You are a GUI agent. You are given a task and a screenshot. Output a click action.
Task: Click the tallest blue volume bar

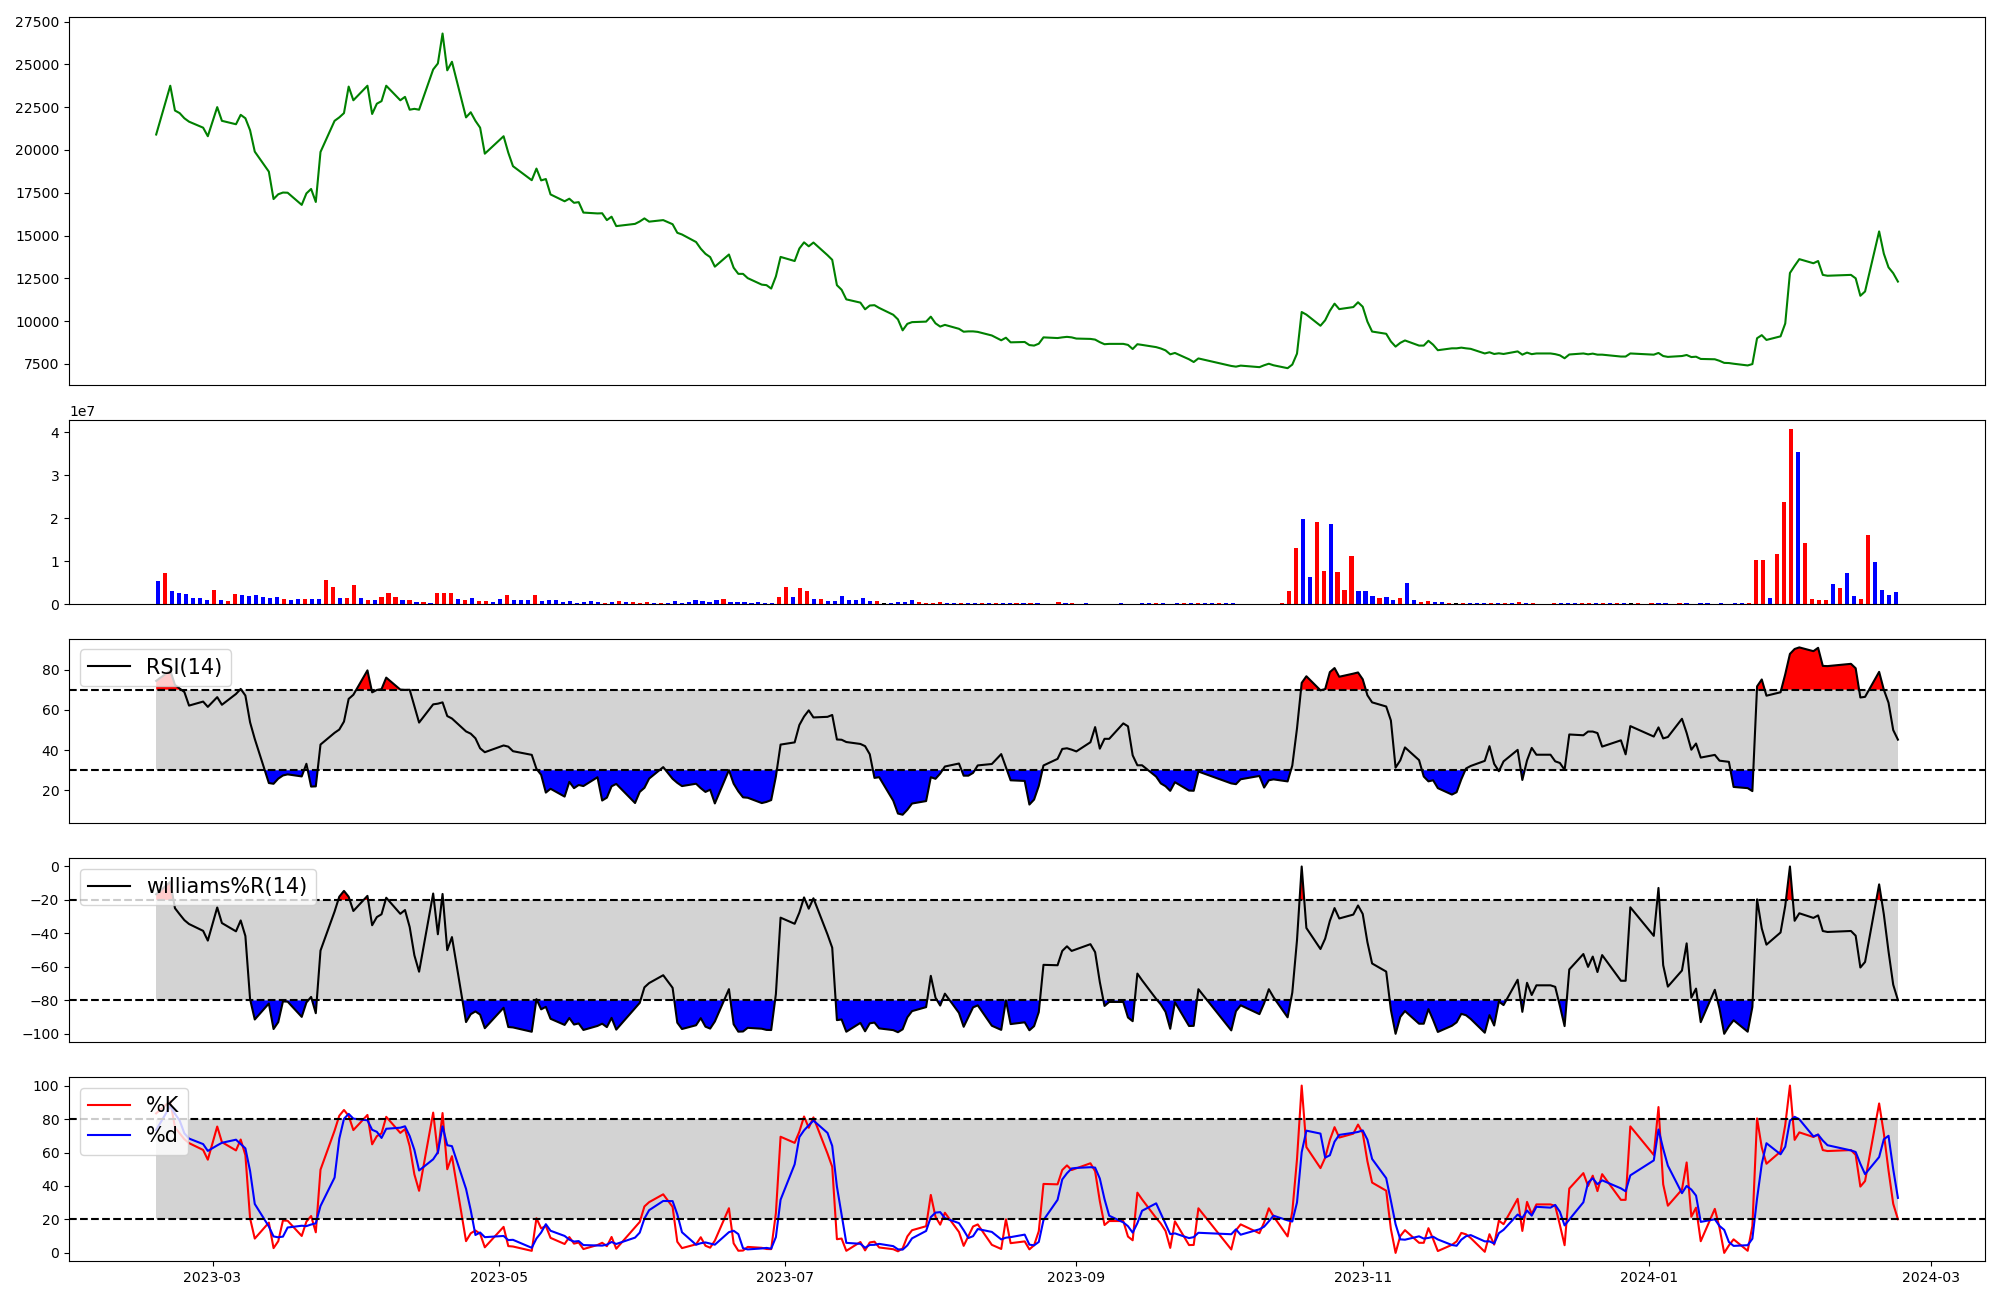click(x=1797, y=530)
